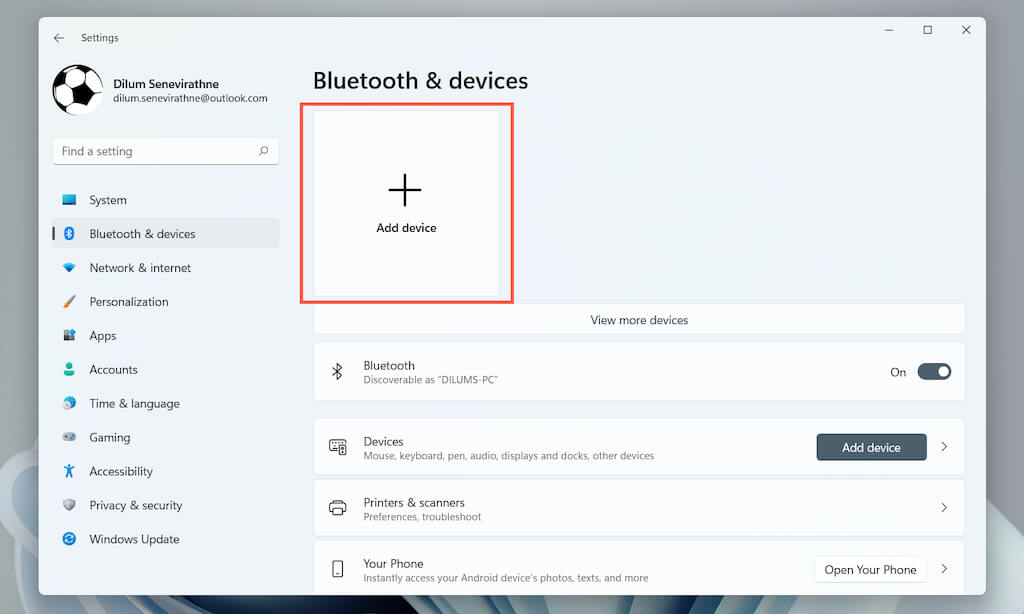Click the System monitor icon
This screenshot has height=614, width=1024.
click(69, 200)
